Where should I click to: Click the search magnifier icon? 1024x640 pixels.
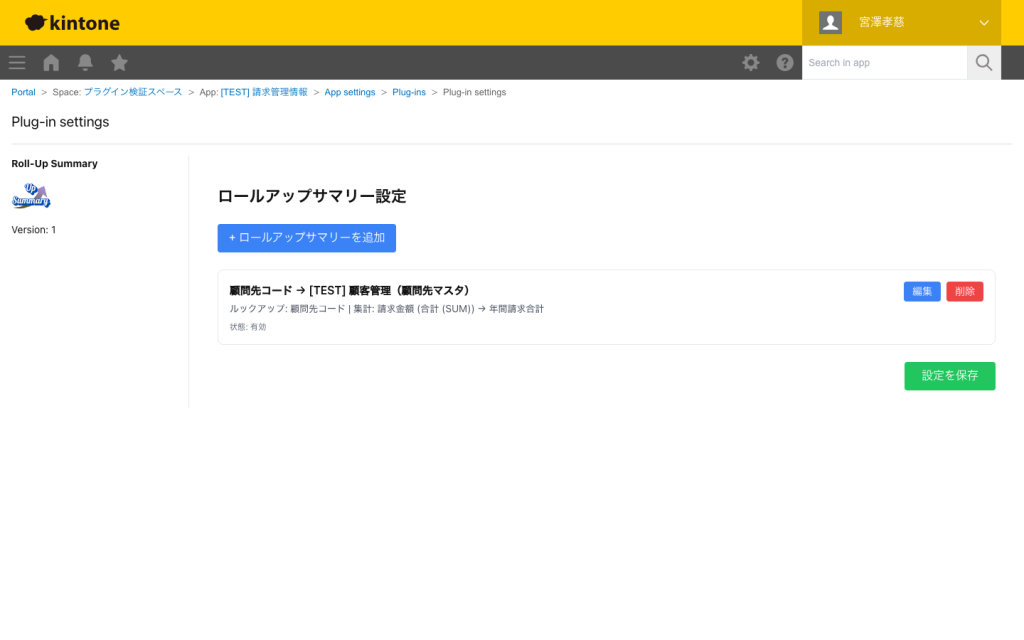tap(983, 62)
